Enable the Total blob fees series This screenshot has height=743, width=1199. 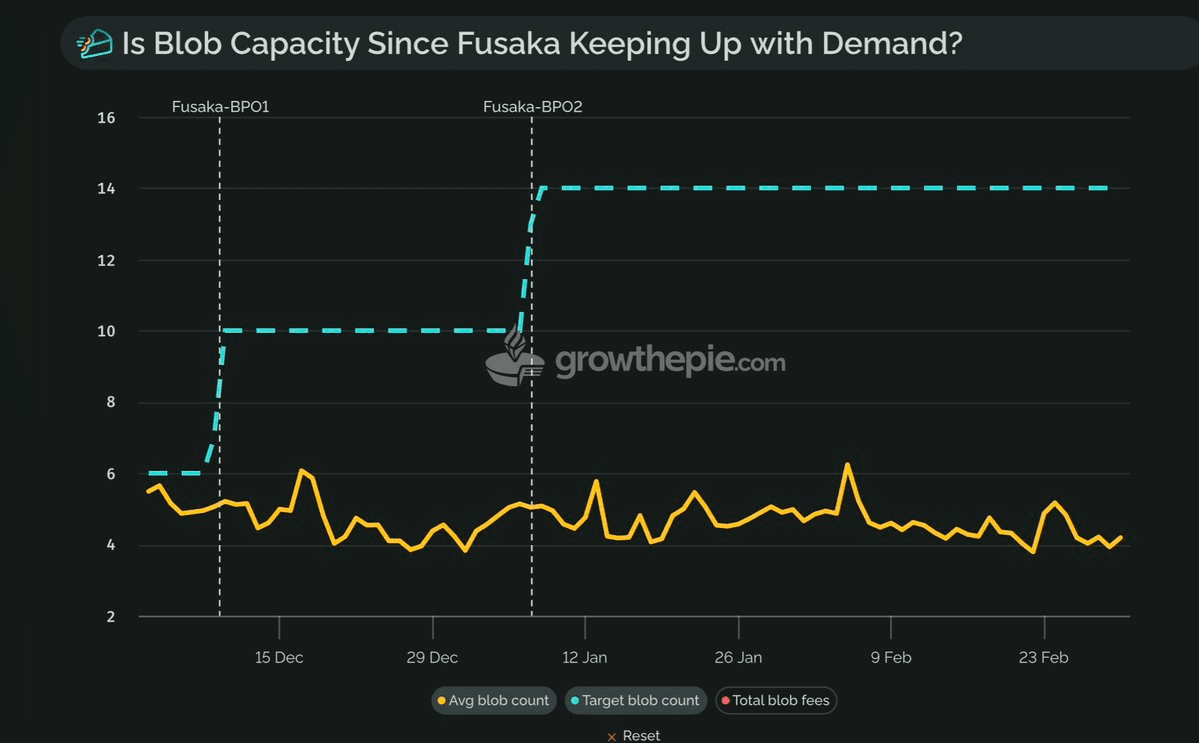pos(776,701)
